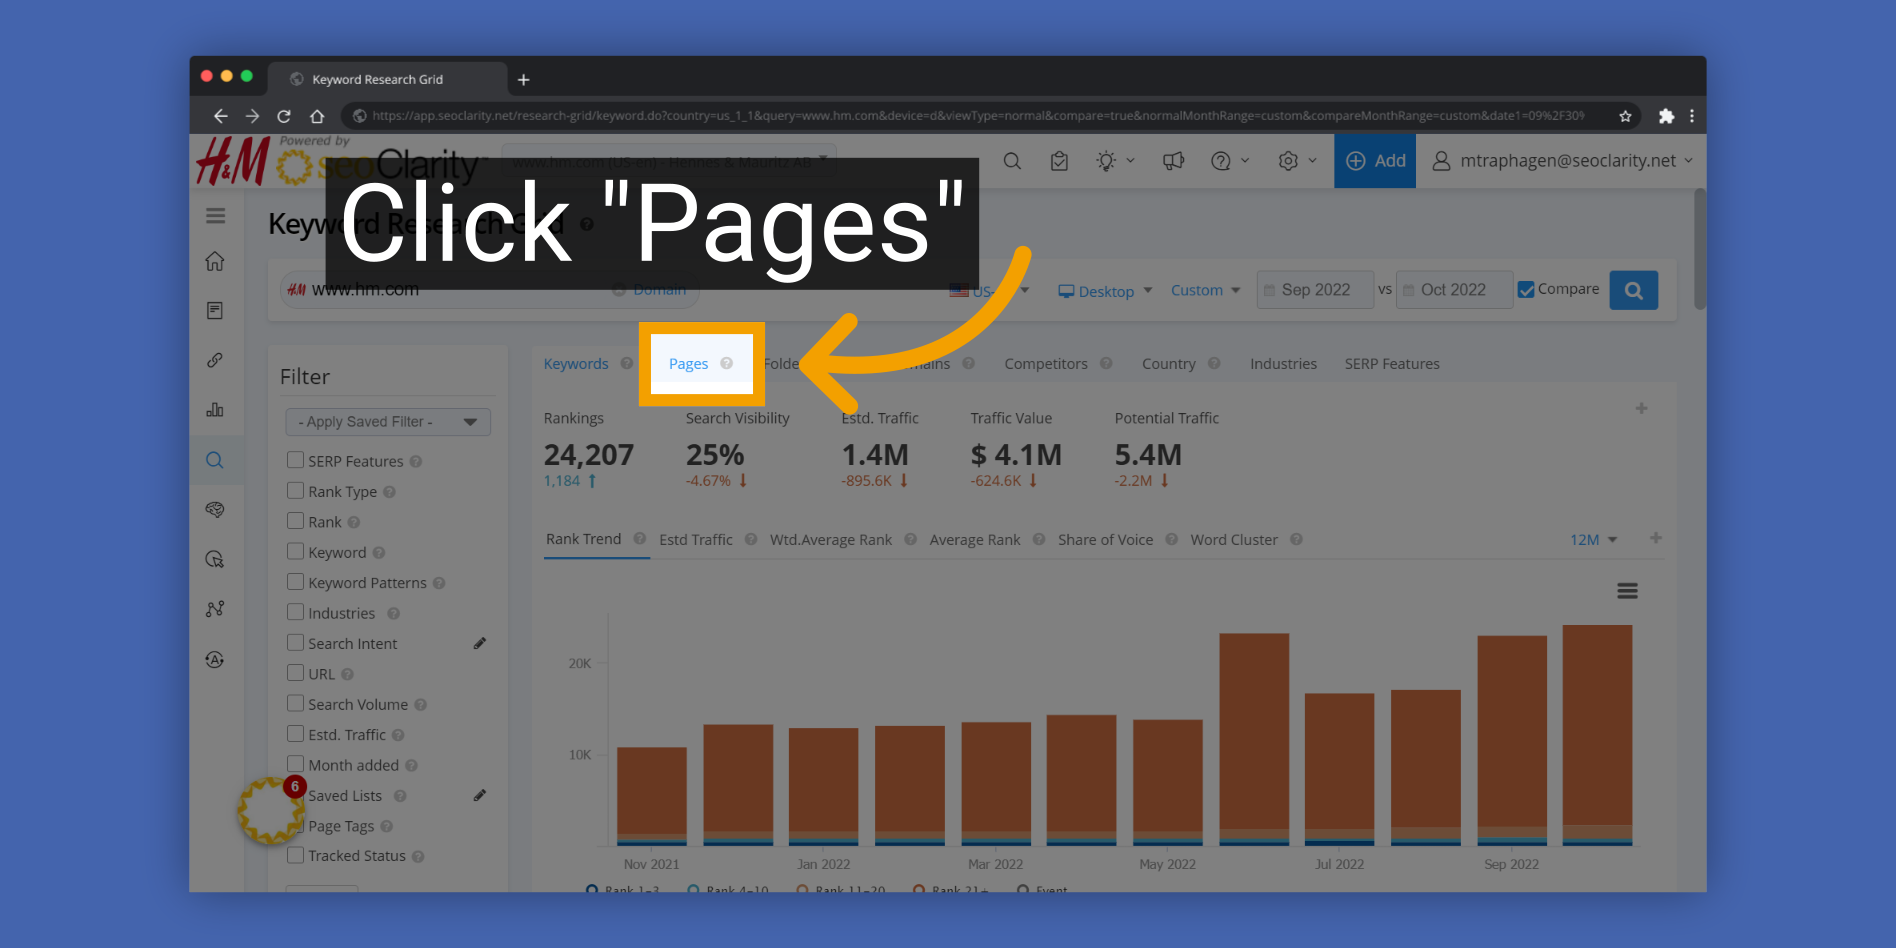The image size is (1896, 948).
Task: Open the 12M time range dropdown
Action: (1593, 540)
